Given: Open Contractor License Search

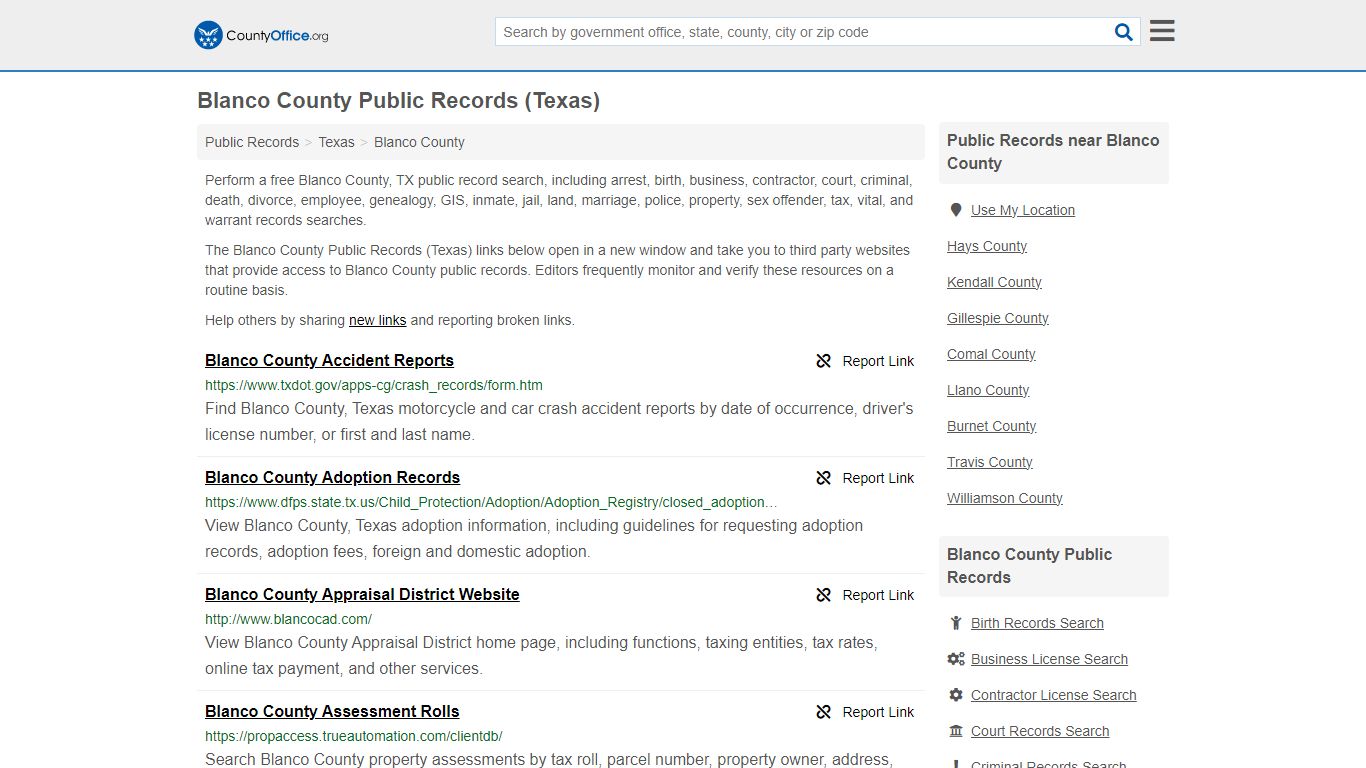Looking at the screenshot, I should click(1053, 695).
